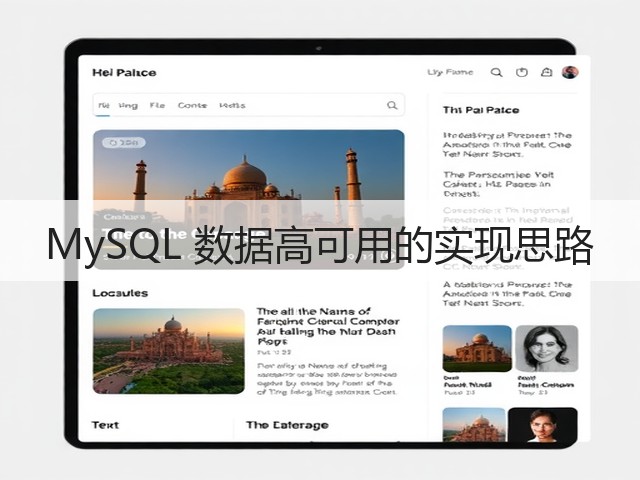Click the dark portrait thumbnail at bottom right
The height and width of the screenshot is (480, 640).
point(542,424)
